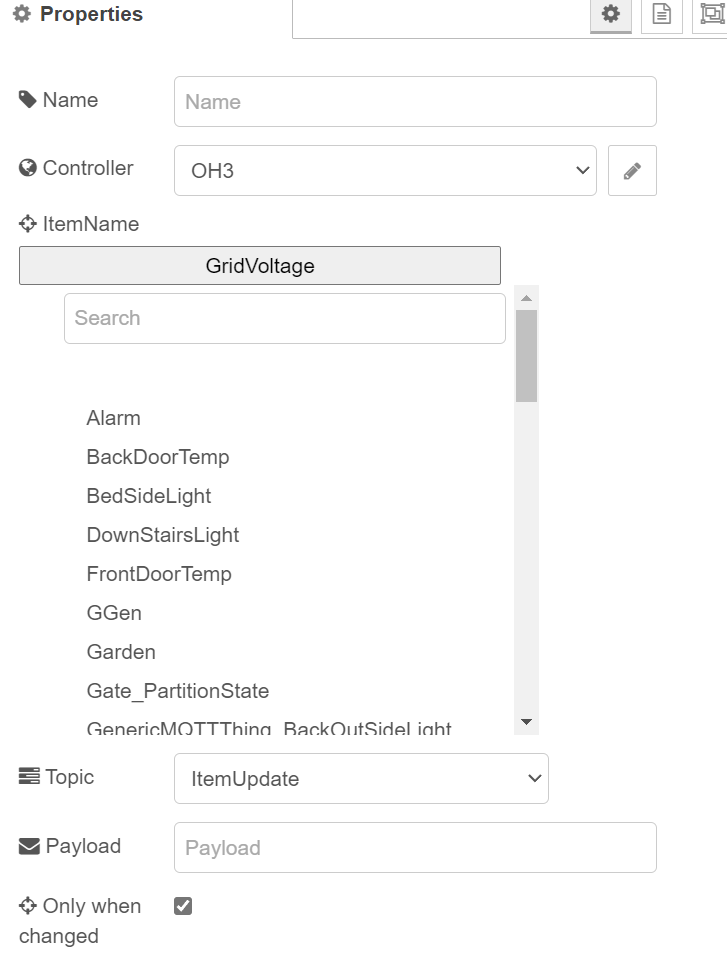Toggle the Only when changed checkbox

(x=183, y=906)
